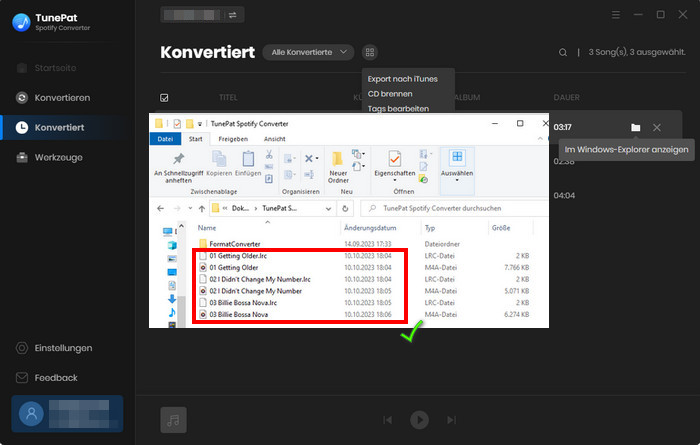Click the Explorer refresh icon
The image size is (700, 445).
(x=345, y=208)
